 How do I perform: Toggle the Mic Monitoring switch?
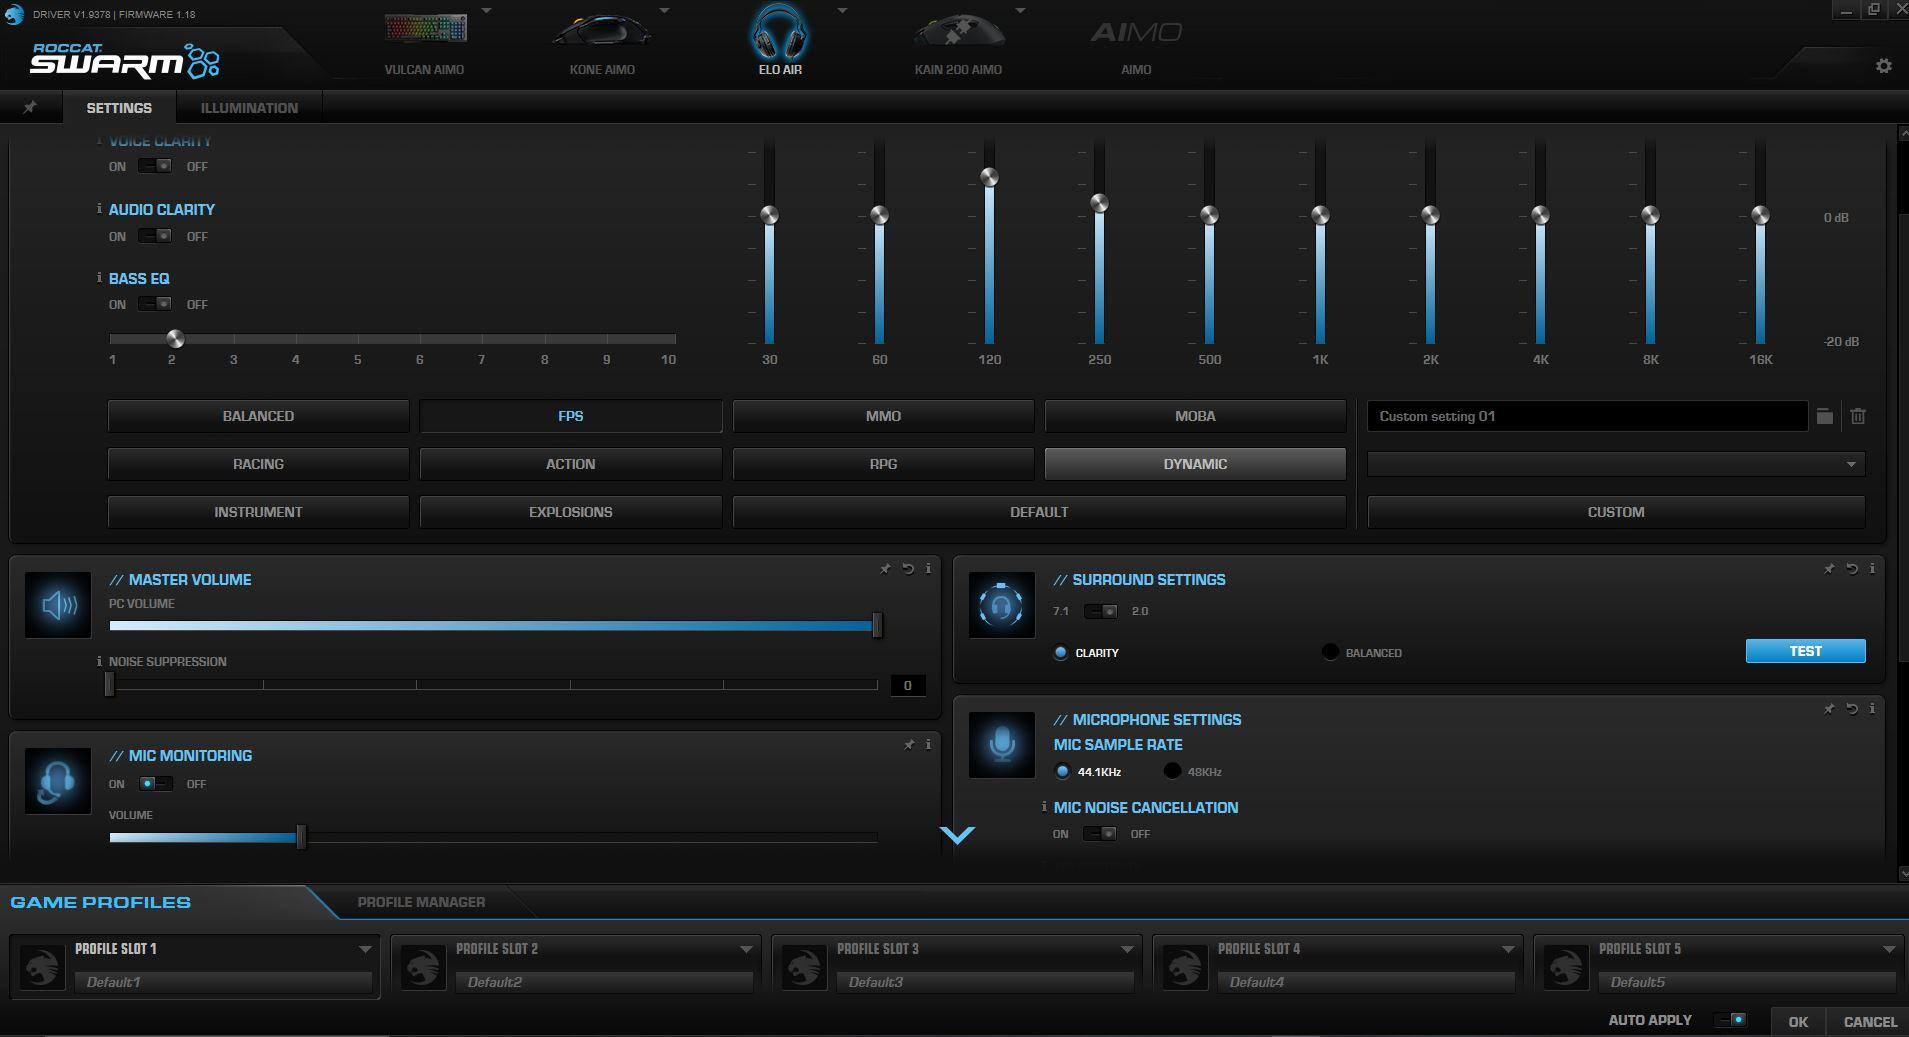coord(155,784)
